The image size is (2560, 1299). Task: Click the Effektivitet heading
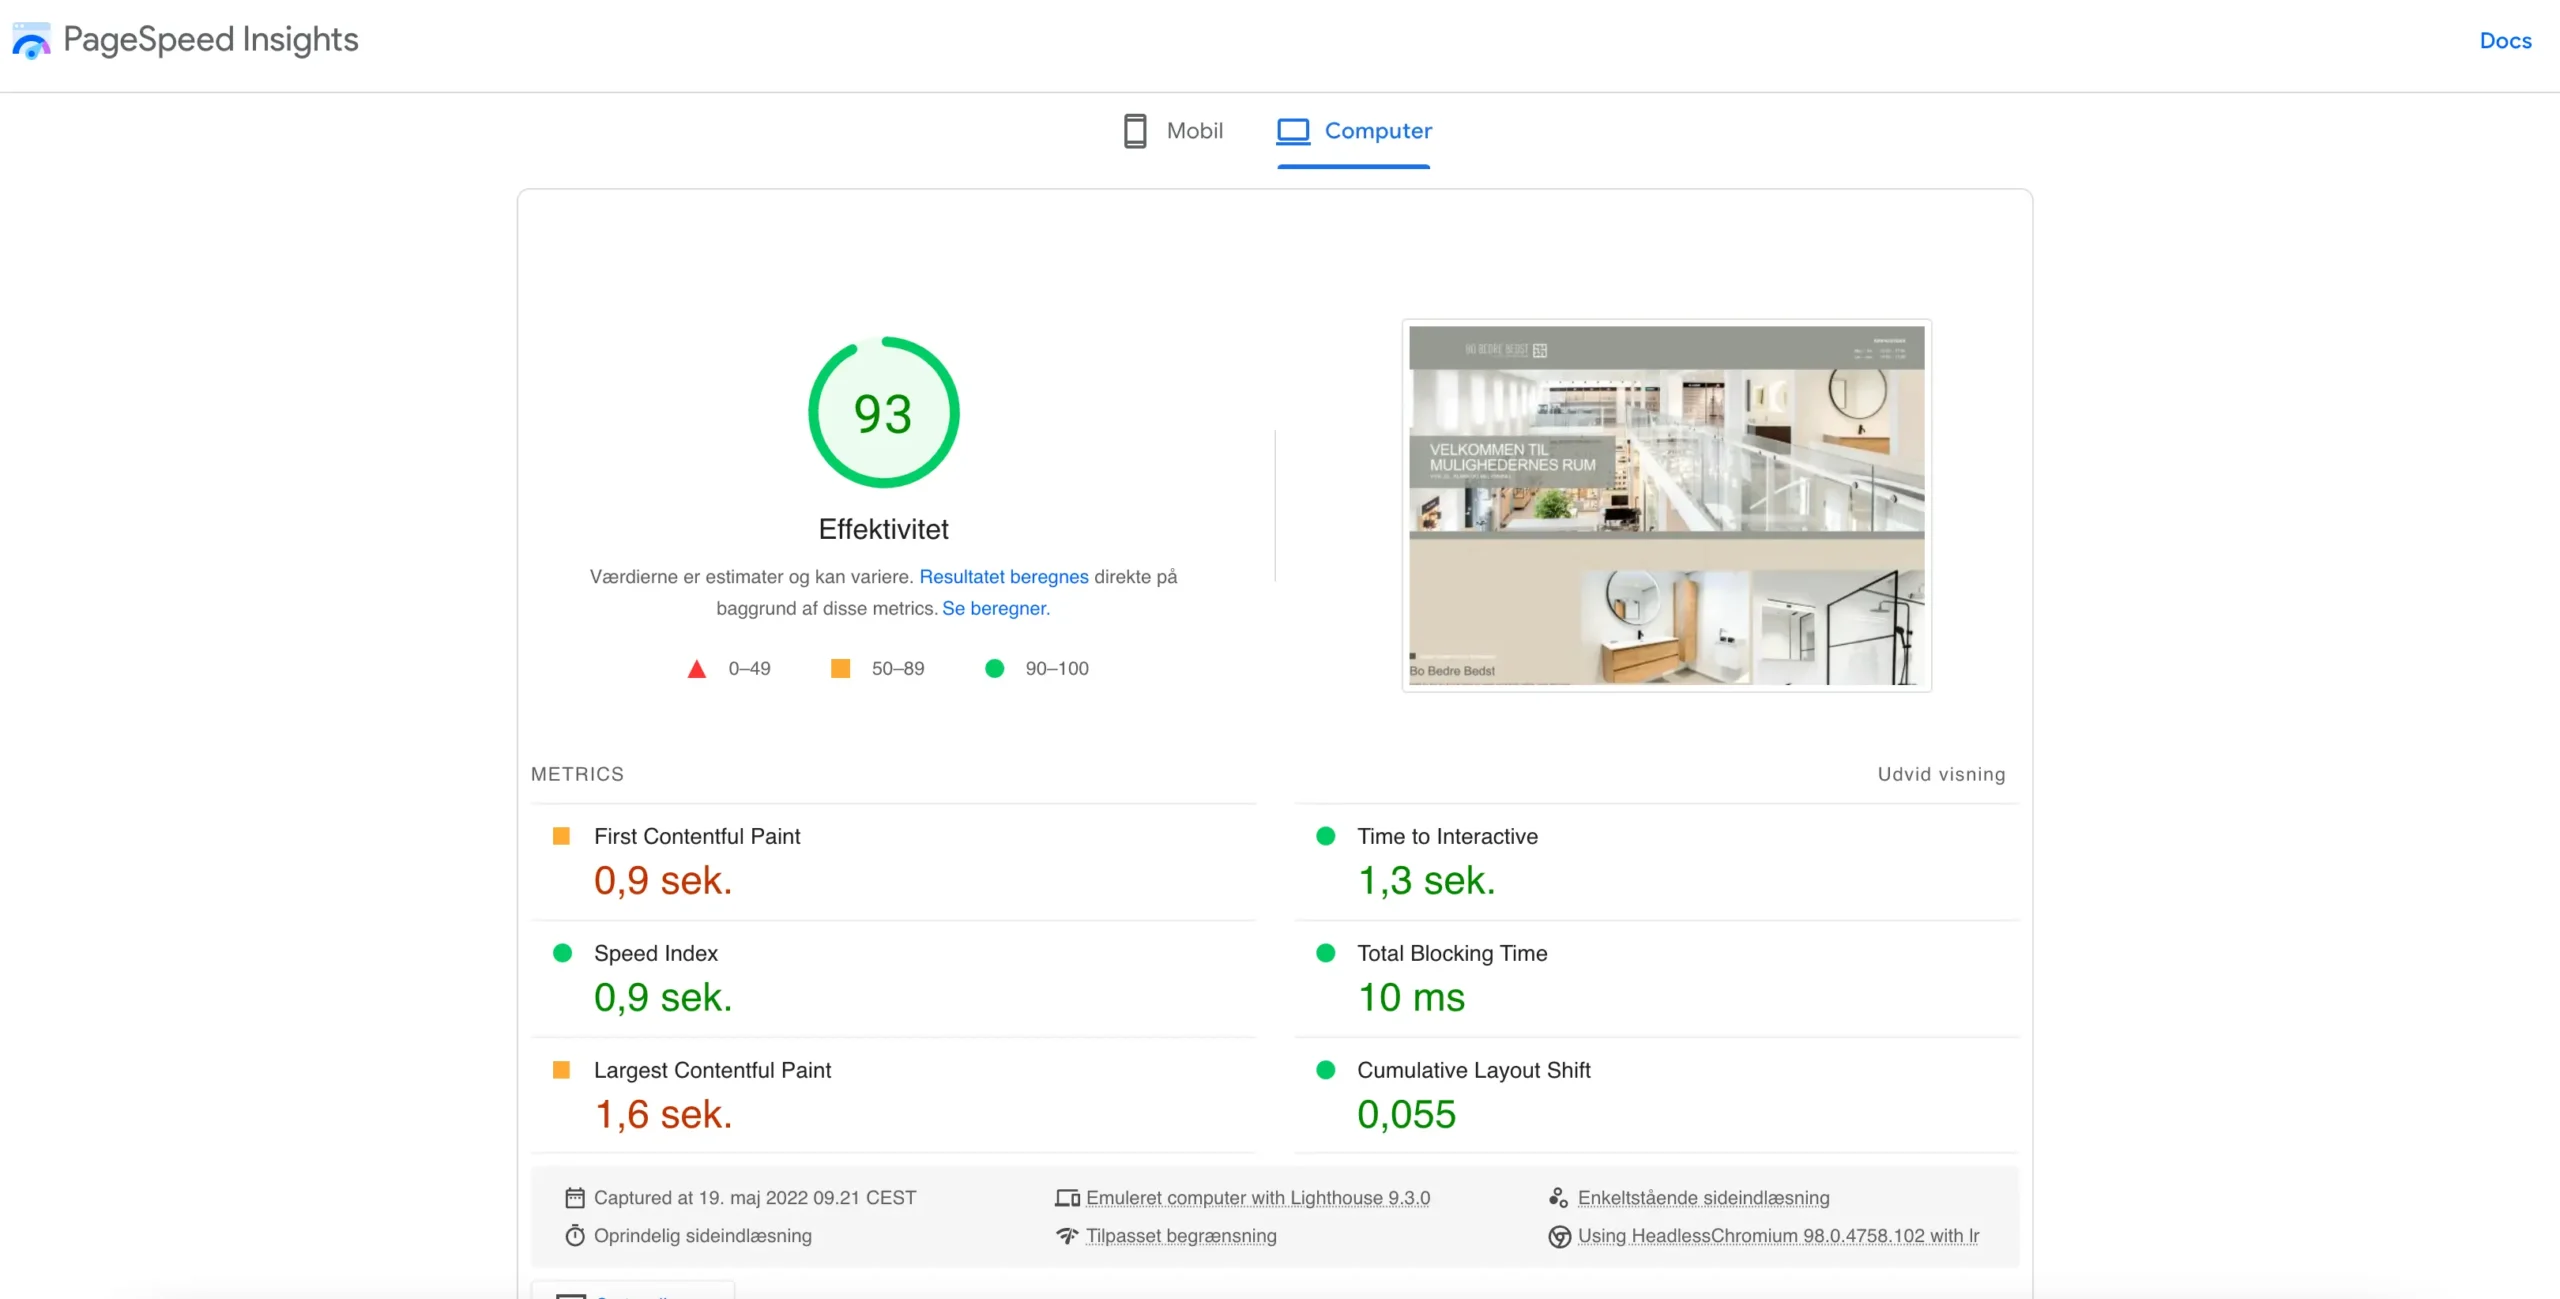(883, 529)
